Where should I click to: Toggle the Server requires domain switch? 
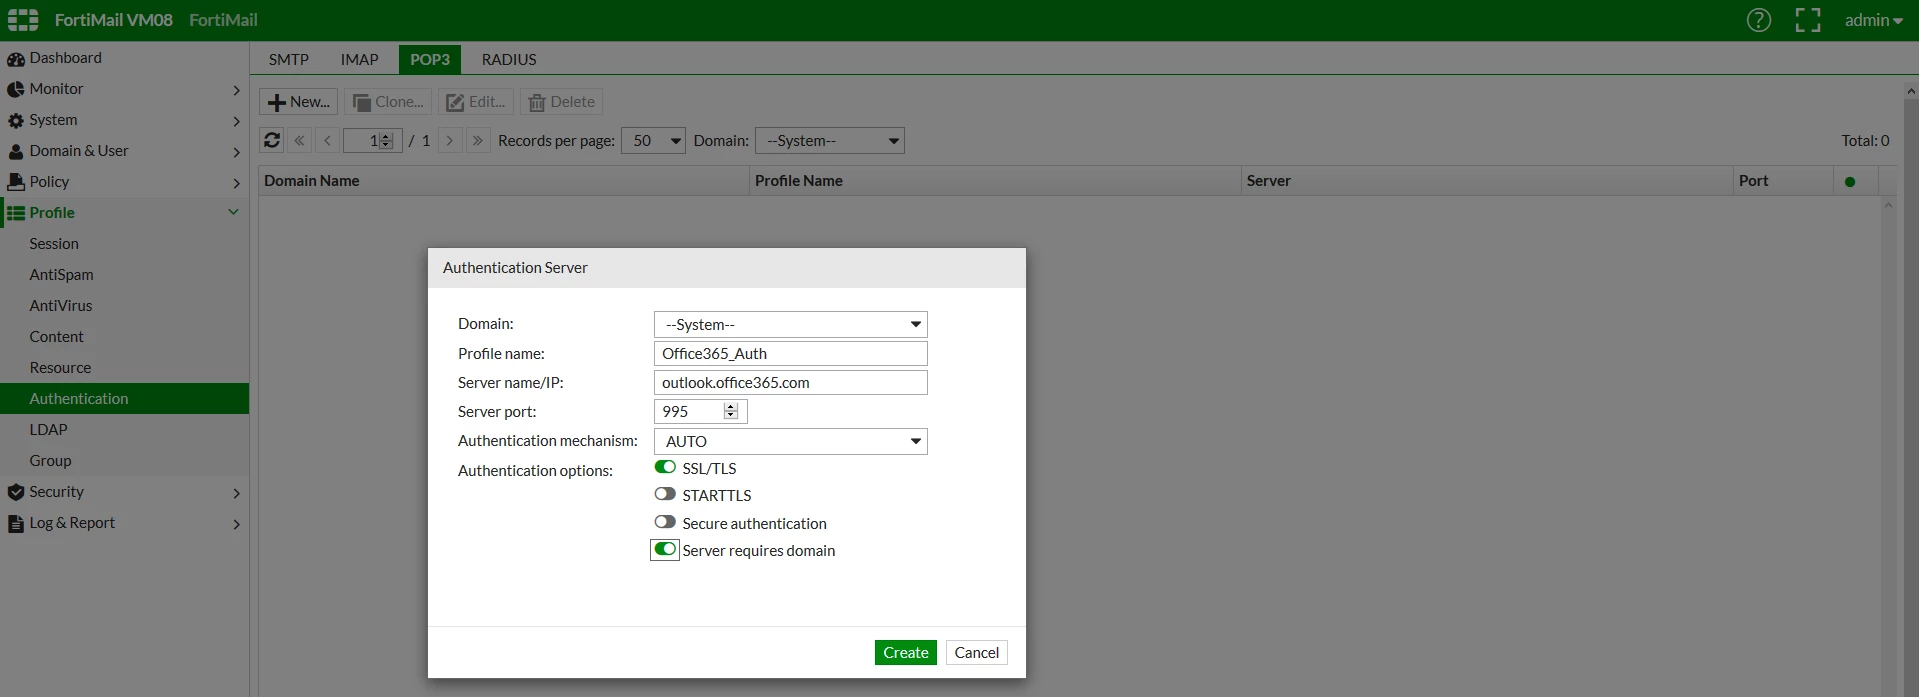point(665,549)
